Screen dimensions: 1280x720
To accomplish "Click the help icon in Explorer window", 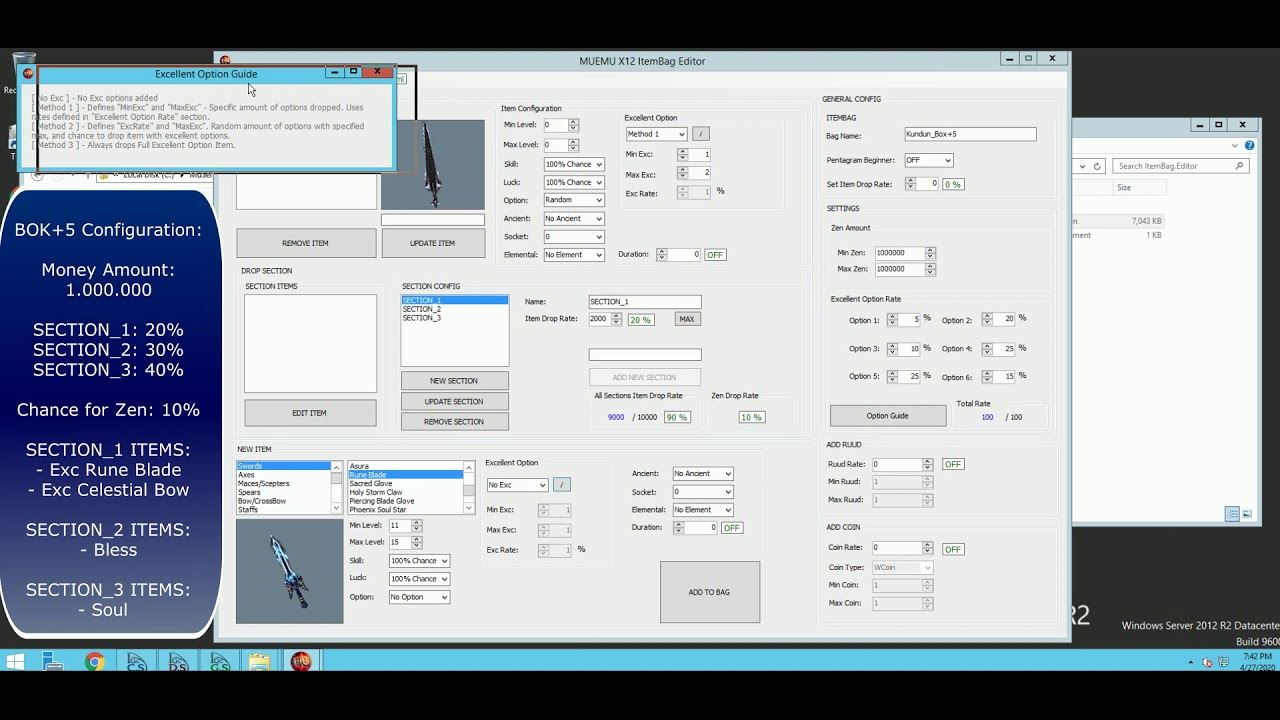I will coord(1250,146).
